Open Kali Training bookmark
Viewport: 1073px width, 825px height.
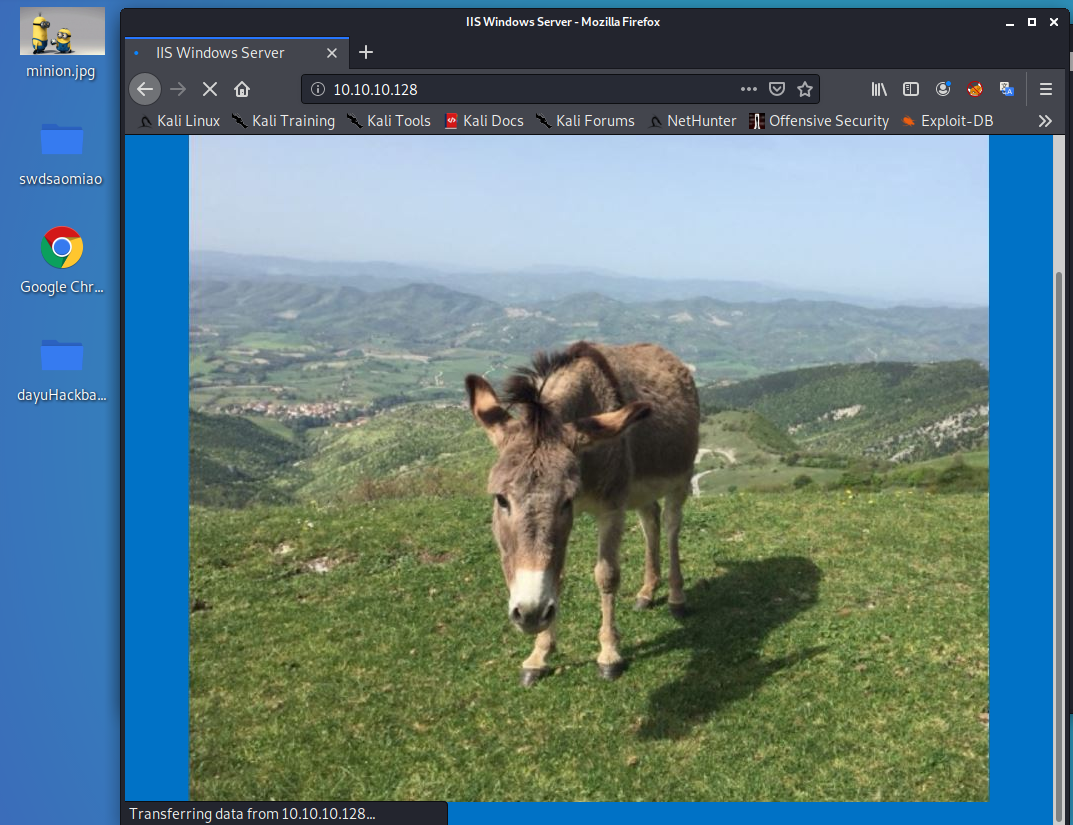[283, 121]
